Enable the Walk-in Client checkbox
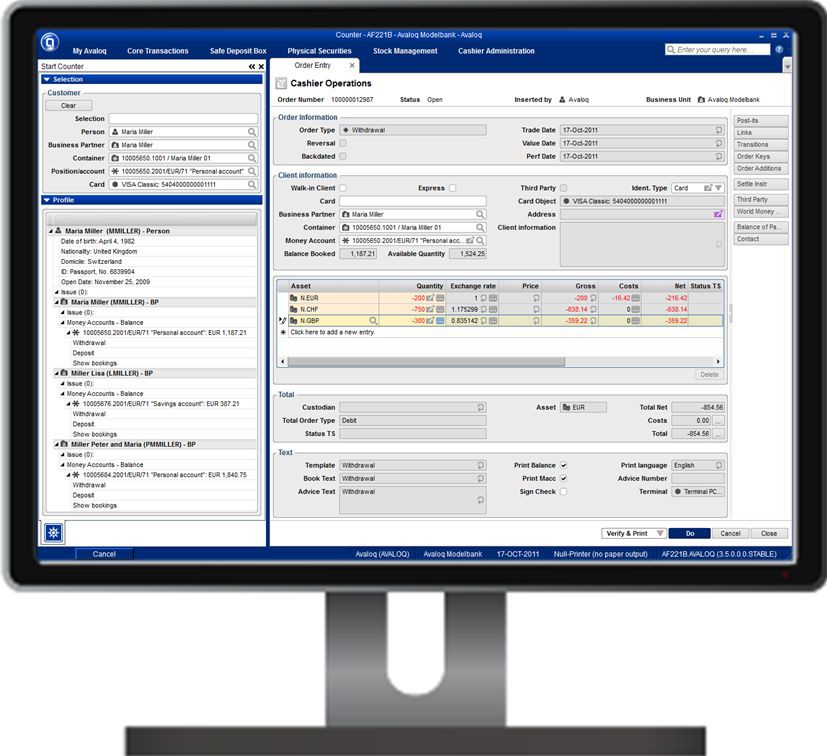827x756 pixels. pos(343,188)
